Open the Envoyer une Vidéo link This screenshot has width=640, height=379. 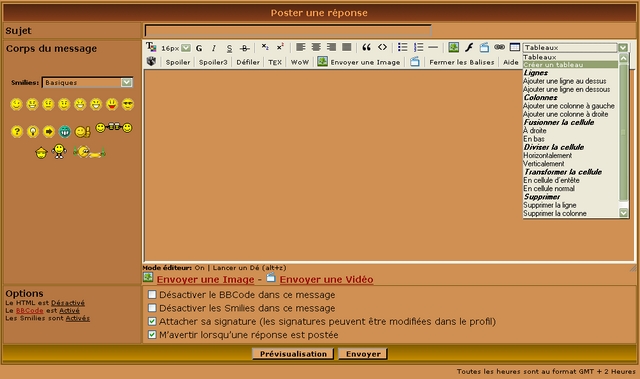(326, 279)
